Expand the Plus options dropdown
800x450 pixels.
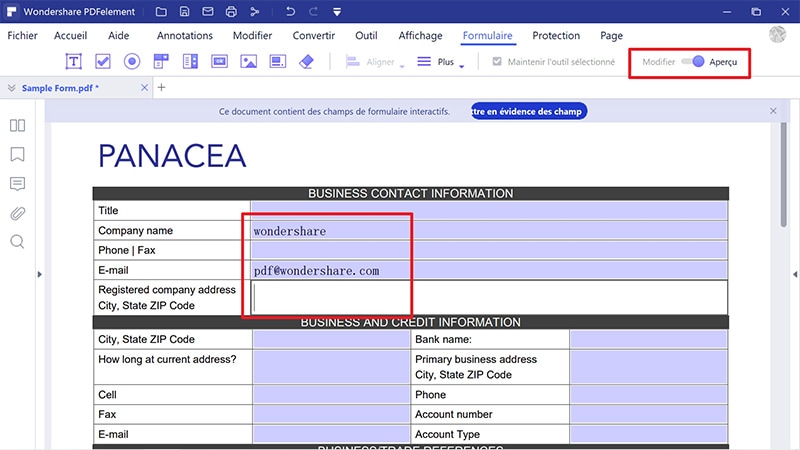441,62
